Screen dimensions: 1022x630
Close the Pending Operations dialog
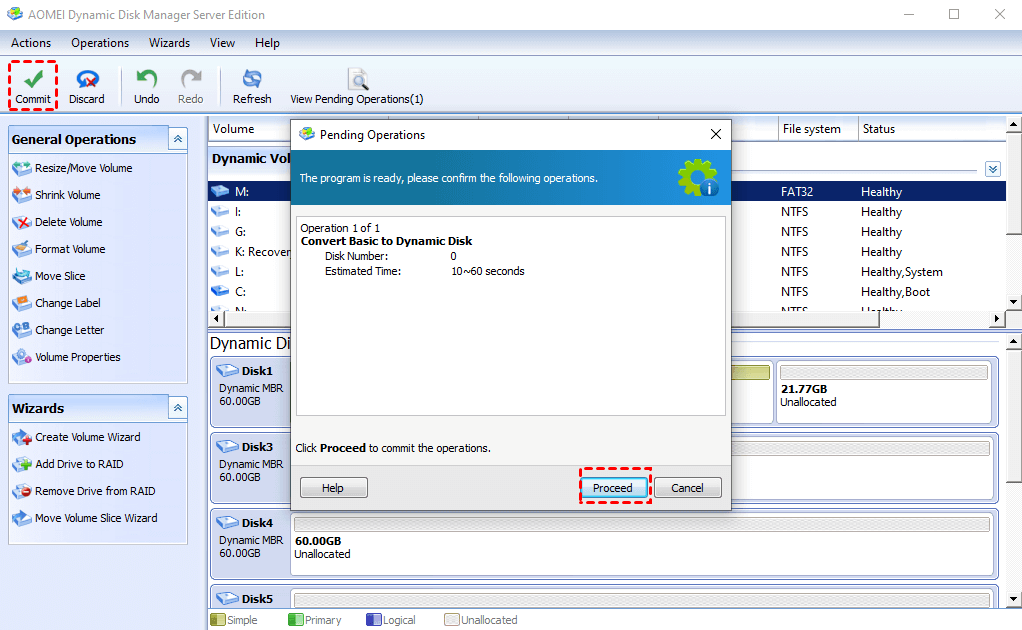[716, 134]
